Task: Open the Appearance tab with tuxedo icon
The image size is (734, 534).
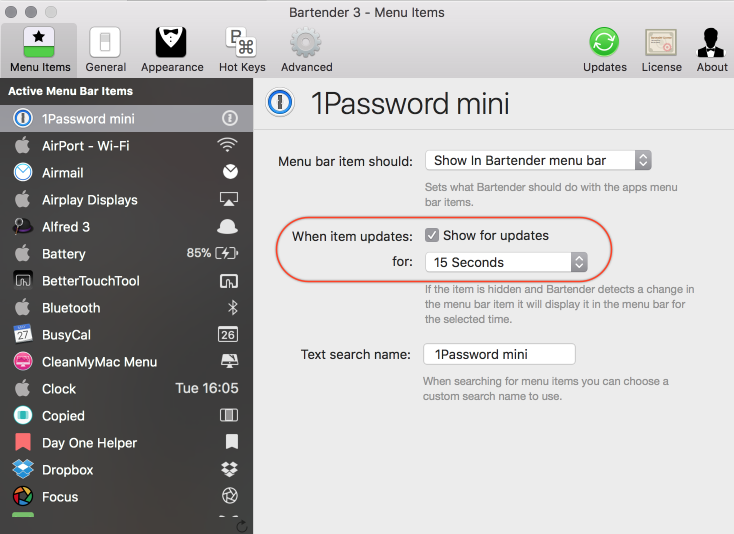Action: pos(172,50)
